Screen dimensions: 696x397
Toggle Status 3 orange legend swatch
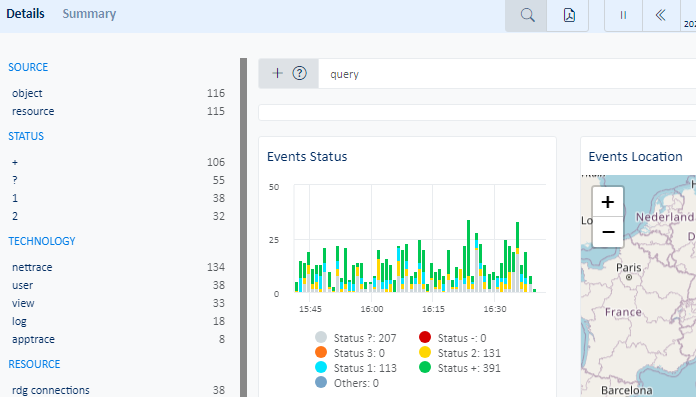point(321,353)
